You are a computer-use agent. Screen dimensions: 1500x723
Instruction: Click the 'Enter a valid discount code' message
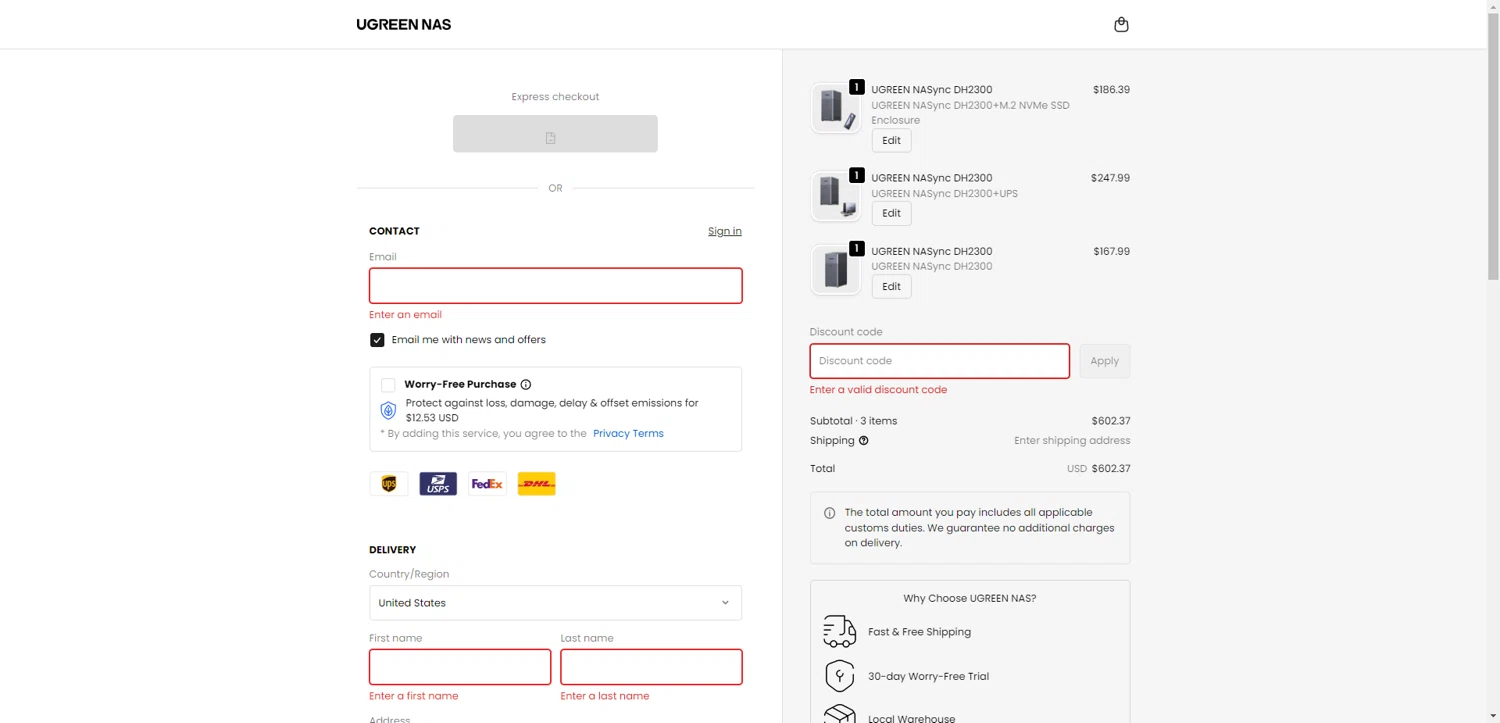(878, 390)
